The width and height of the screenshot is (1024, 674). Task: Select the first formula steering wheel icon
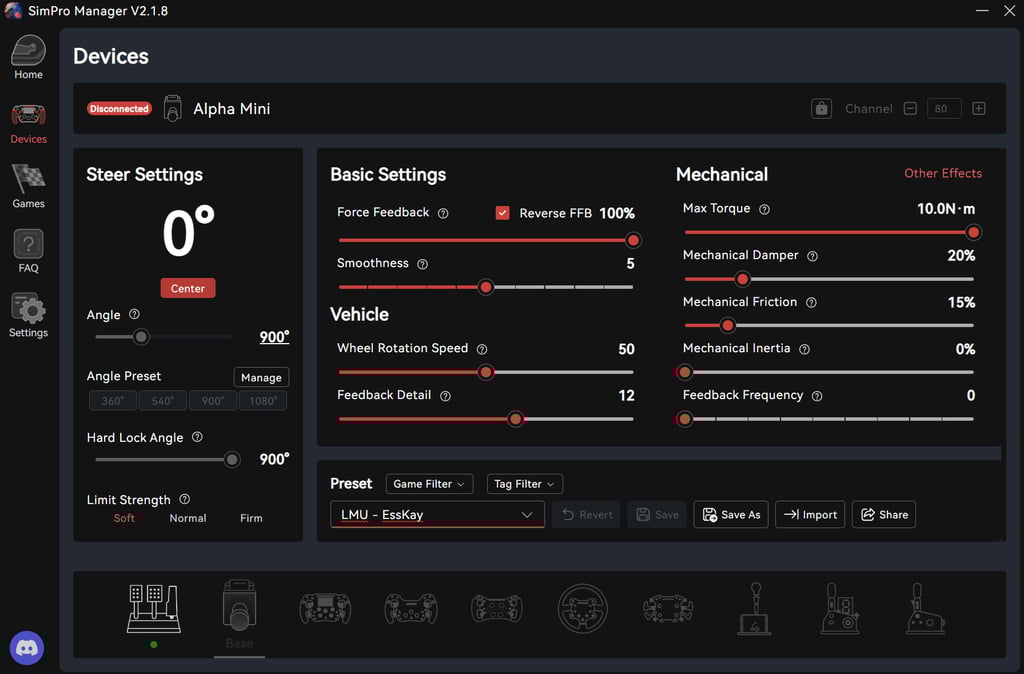(325, 608)
